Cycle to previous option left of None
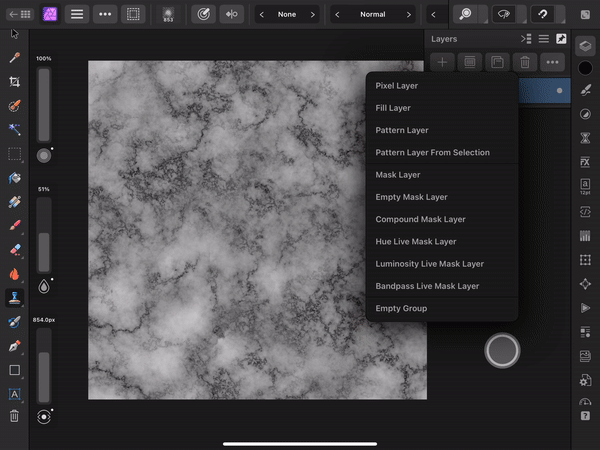The height and width of the screenshot is (450, 600). coord(262,15)
